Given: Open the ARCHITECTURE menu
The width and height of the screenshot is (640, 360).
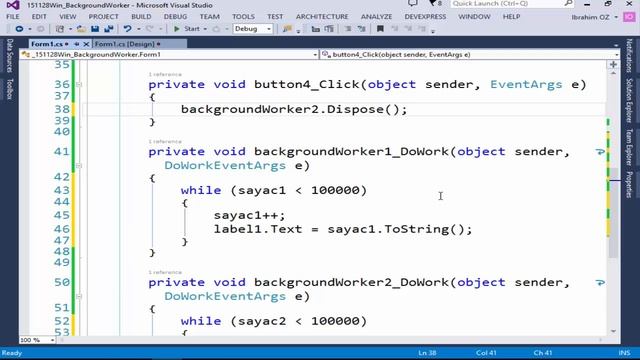Looking at the screenshot, I should pos(322,17).
